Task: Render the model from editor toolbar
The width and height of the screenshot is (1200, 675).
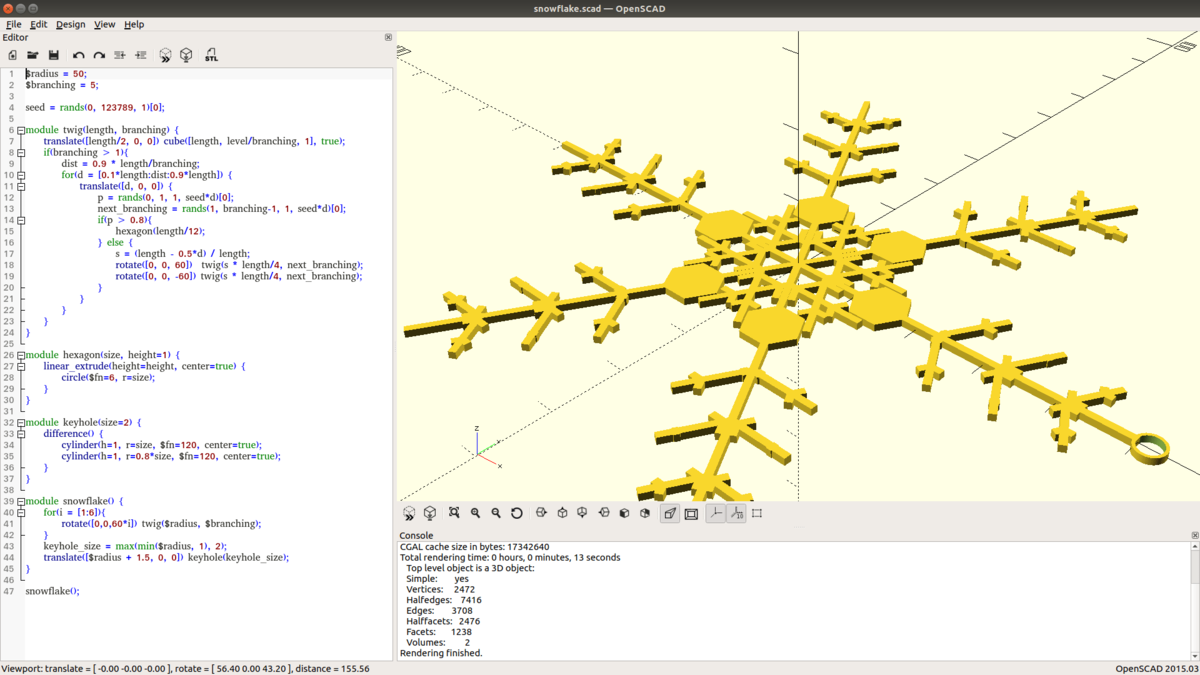Action: click(186, 55)
